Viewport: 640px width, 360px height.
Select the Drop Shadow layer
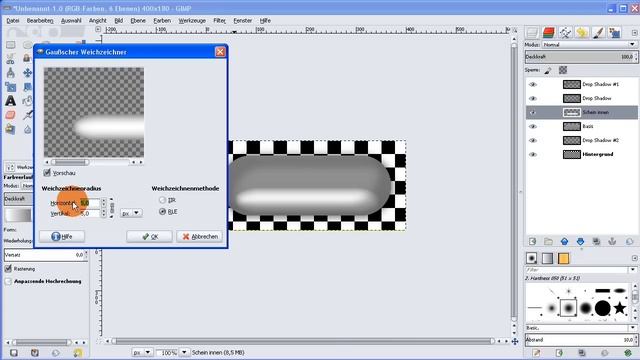click(582, 98)
